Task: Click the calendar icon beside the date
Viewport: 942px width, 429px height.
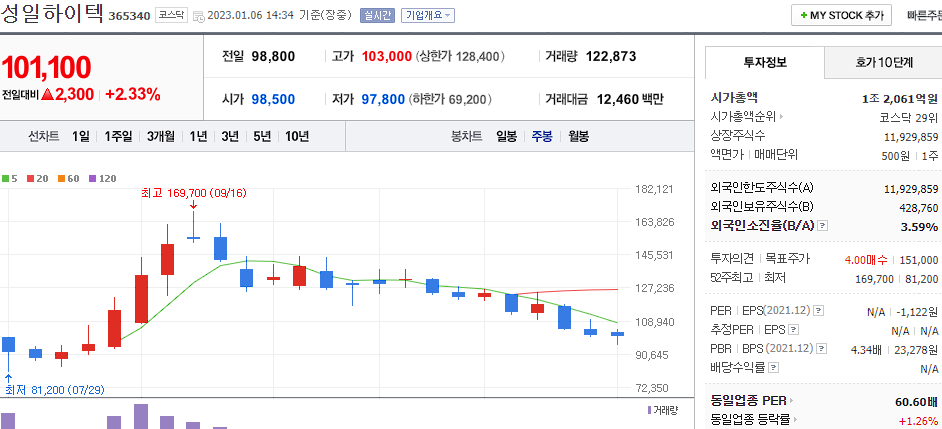Action: point(199,16)
